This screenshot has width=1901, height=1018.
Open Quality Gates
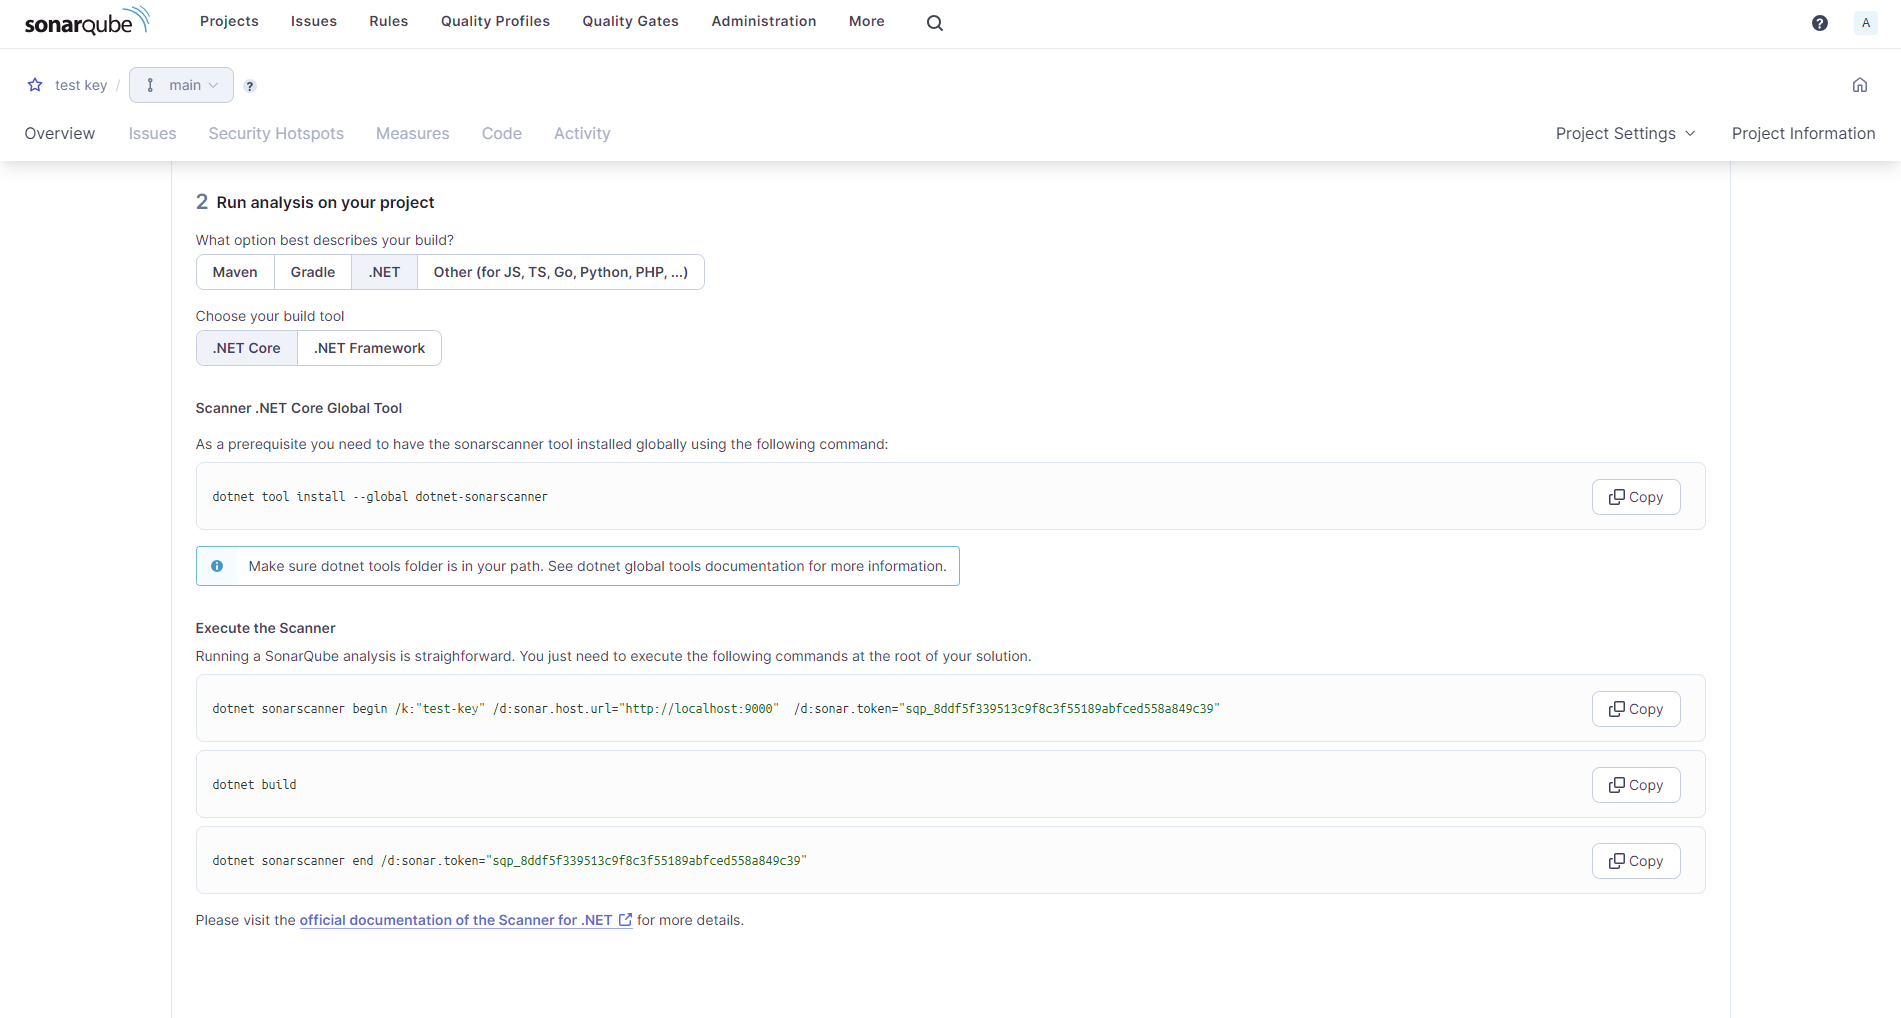point(630,21)
